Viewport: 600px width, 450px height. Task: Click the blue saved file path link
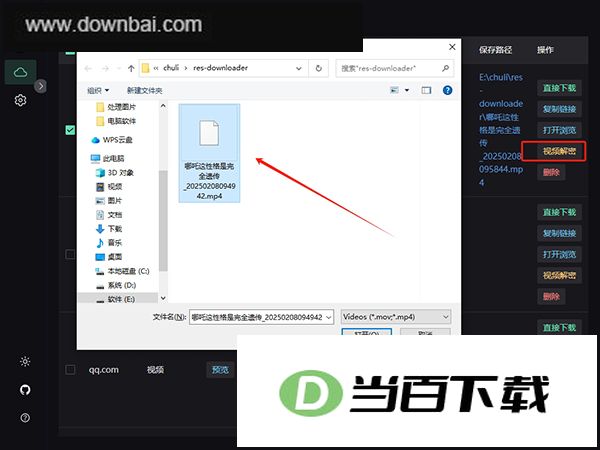point(501,130)
